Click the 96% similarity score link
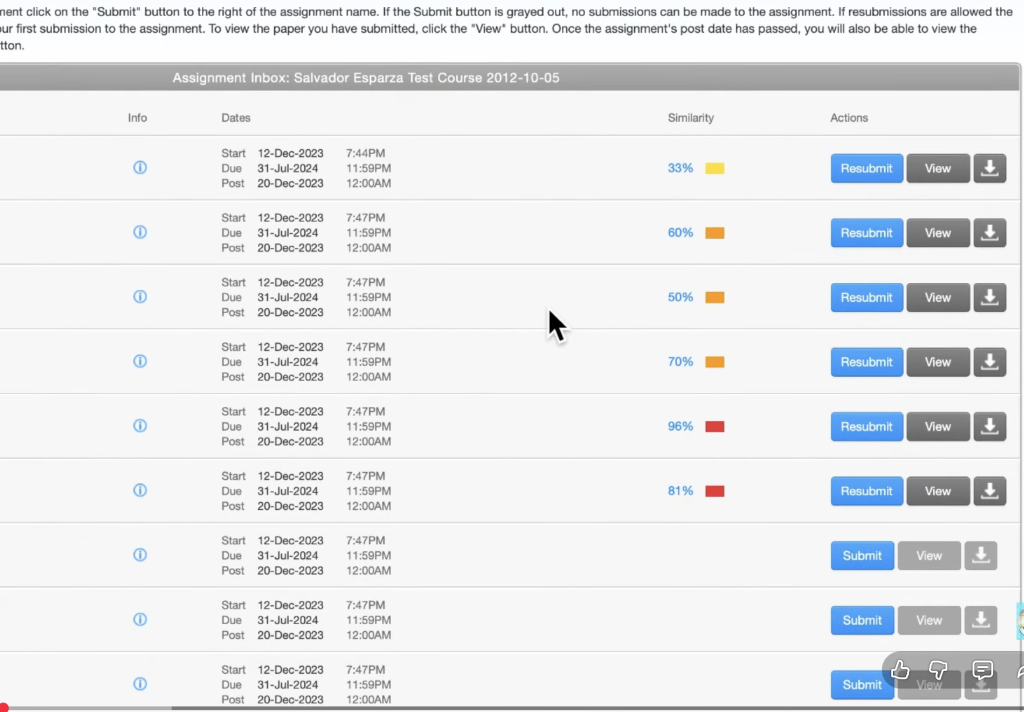The width and height of the screenshot is (1024, 712). [680, 427]
